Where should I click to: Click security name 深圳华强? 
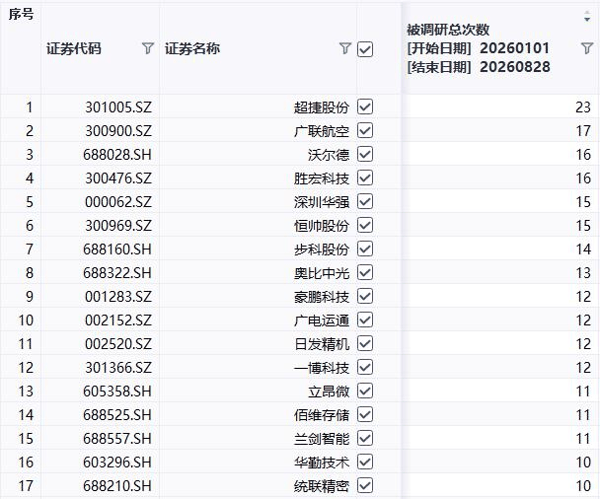tap(321, 202)
